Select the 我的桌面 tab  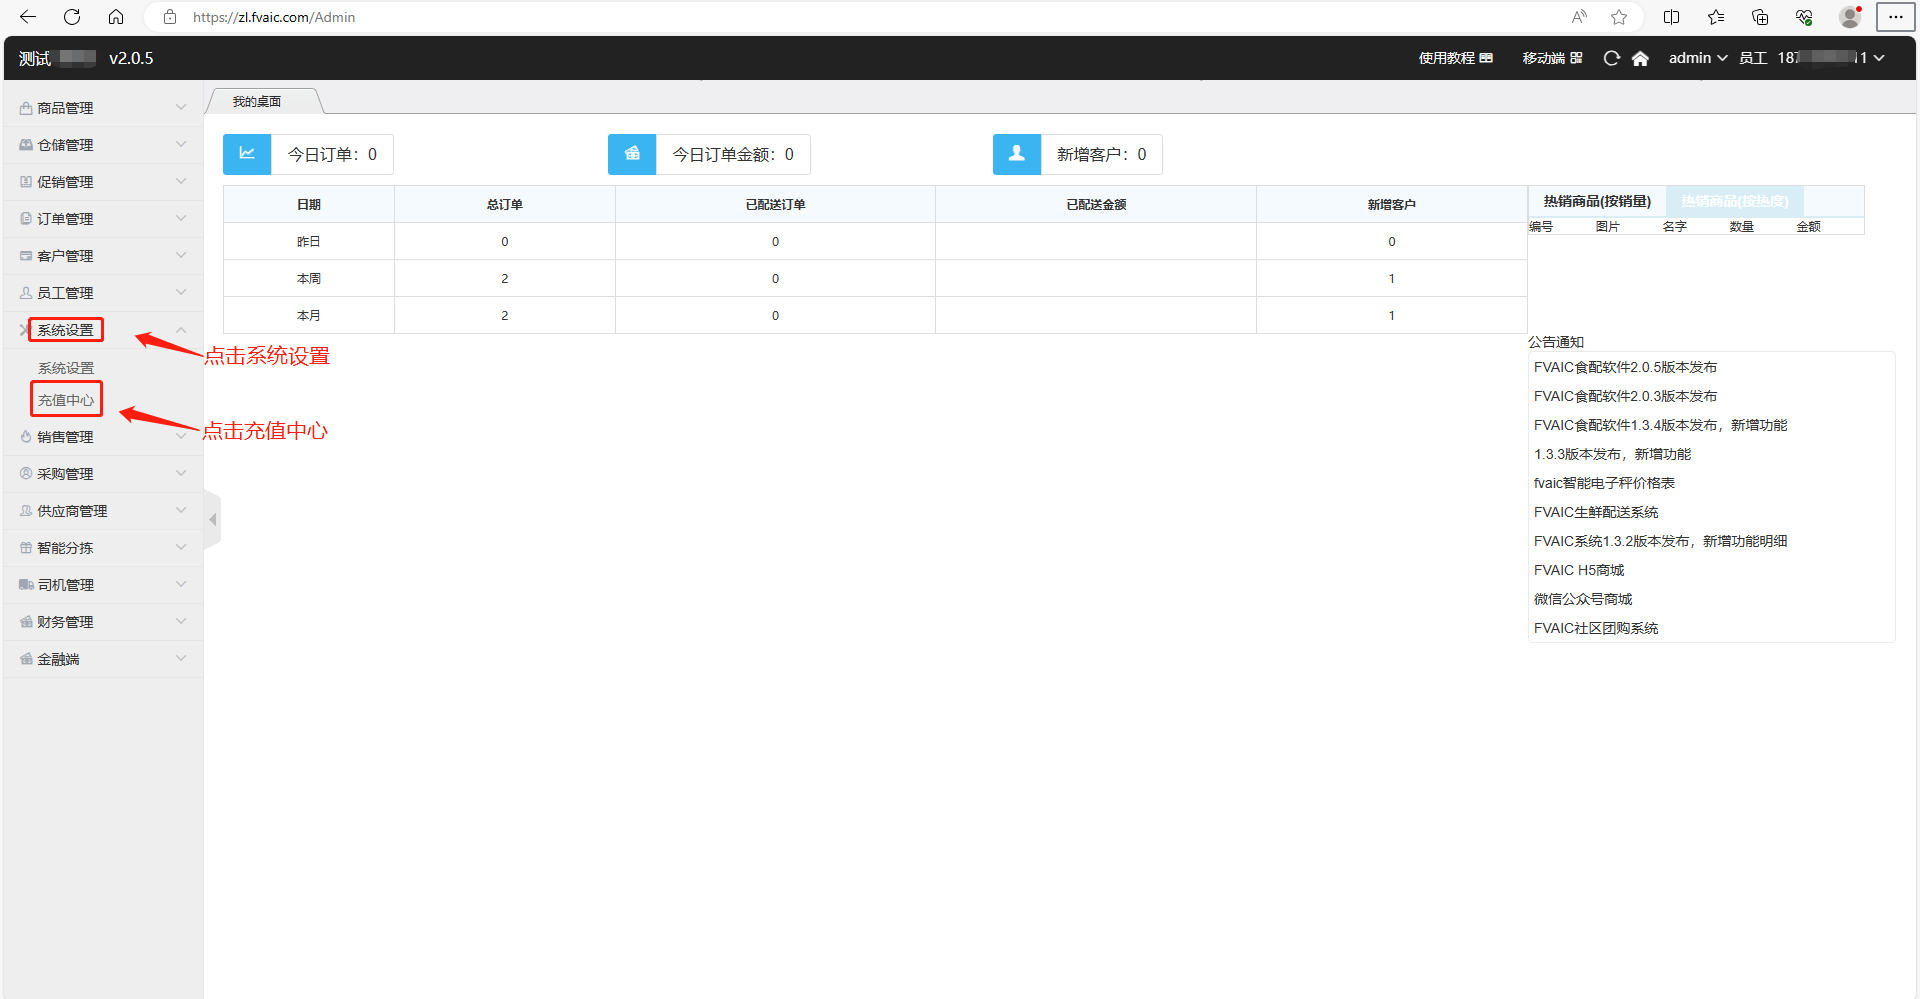[x=257, y=101]
